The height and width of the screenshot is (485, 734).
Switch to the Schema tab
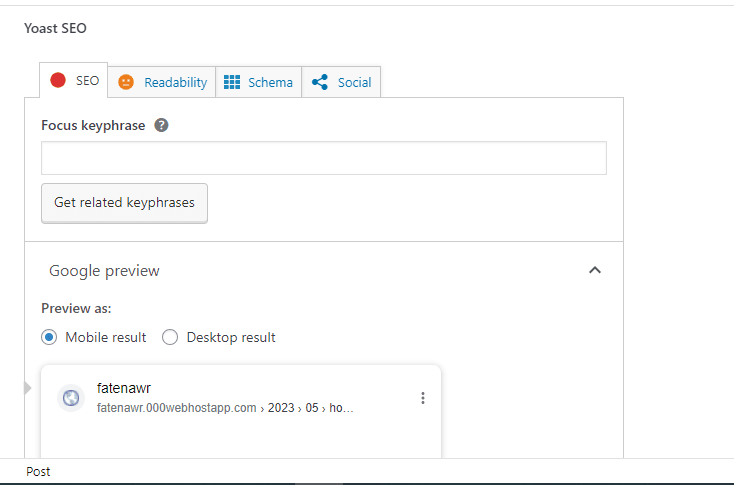click(258, 82)
